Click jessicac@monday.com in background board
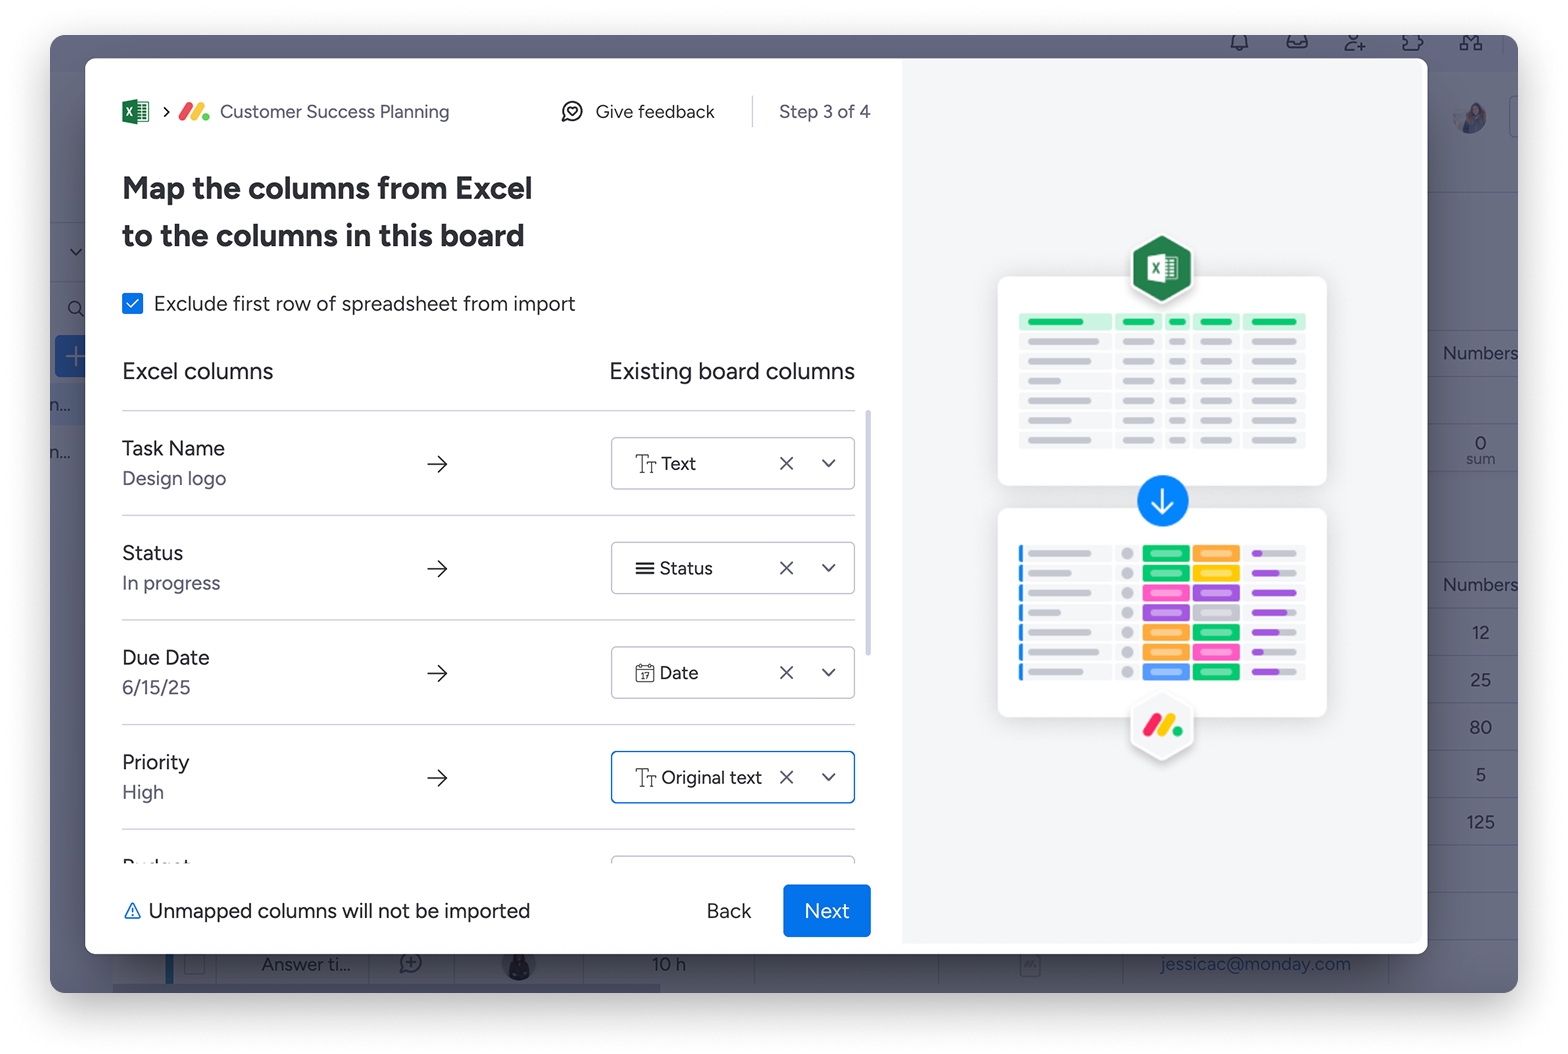This screenshot has width=1568, height=1054. [x=1256, y=964]
